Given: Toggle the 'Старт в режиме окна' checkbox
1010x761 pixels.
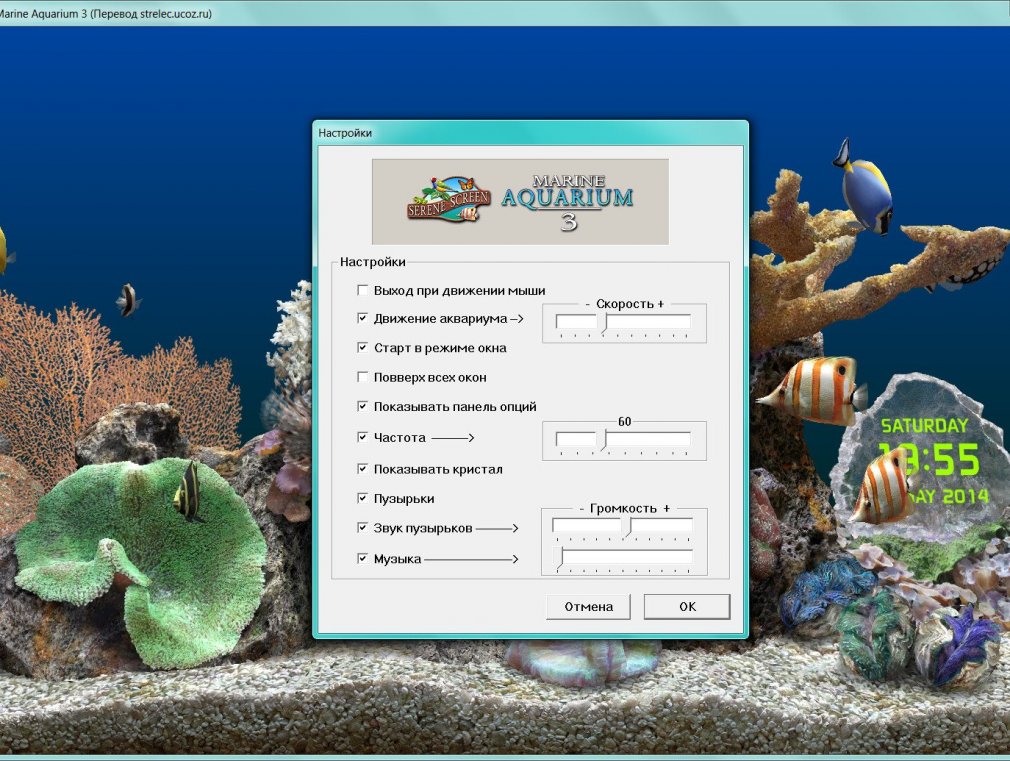Looking at the screenshot, I should [x=363, y=348].
